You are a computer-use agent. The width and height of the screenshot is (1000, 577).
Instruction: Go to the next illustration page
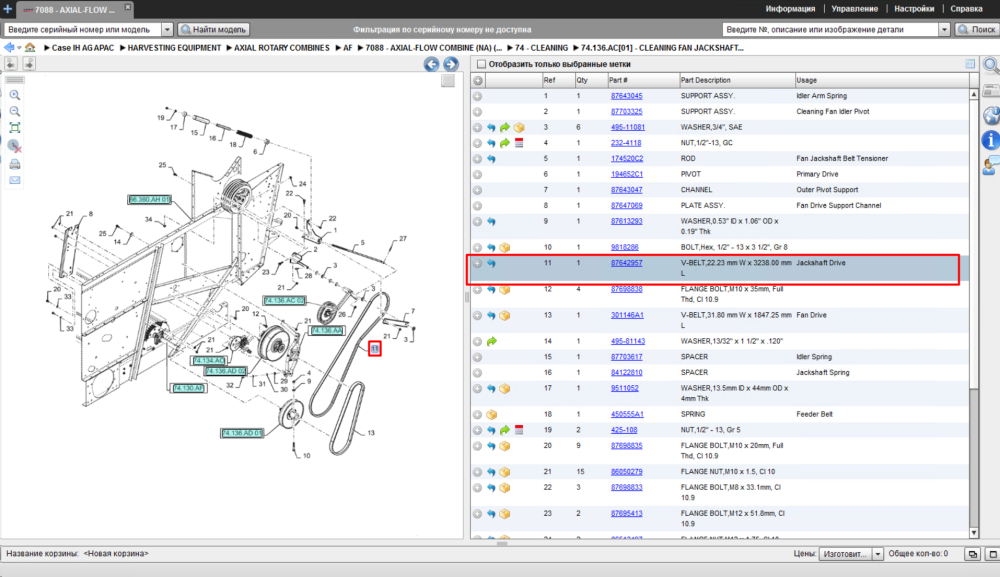coord(451,64)
